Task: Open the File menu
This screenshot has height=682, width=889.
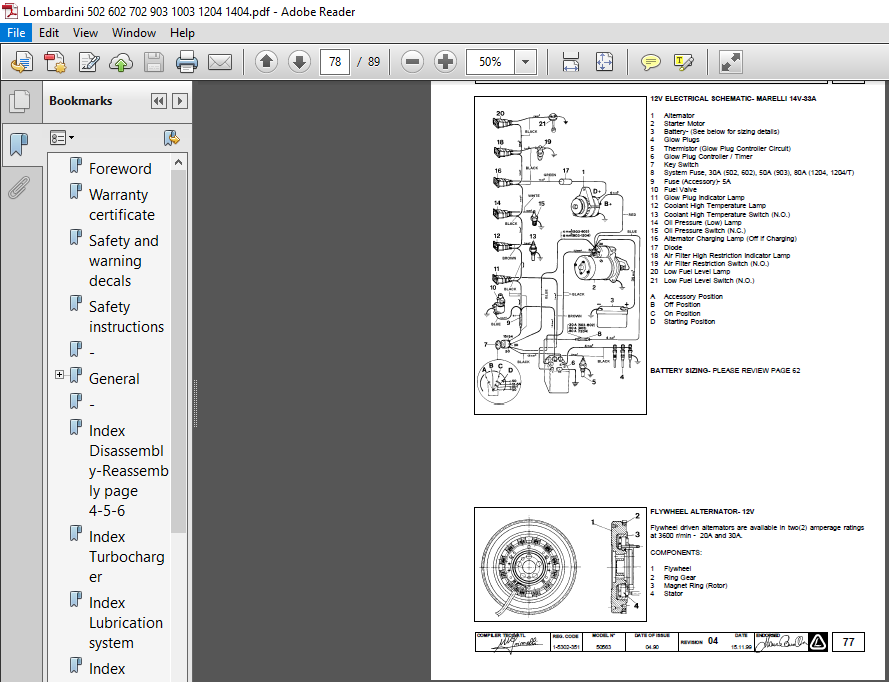Action: pos(16,33)
